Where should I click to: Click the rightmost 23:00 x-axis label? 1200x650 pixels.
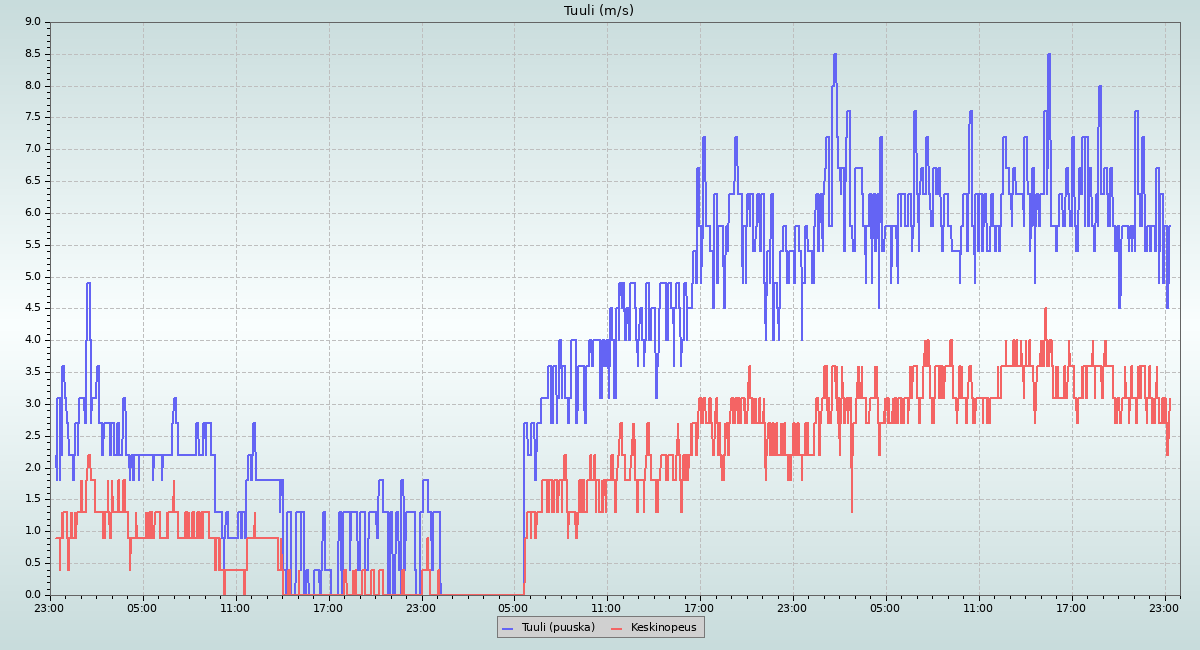click(x=1164, y=607)
